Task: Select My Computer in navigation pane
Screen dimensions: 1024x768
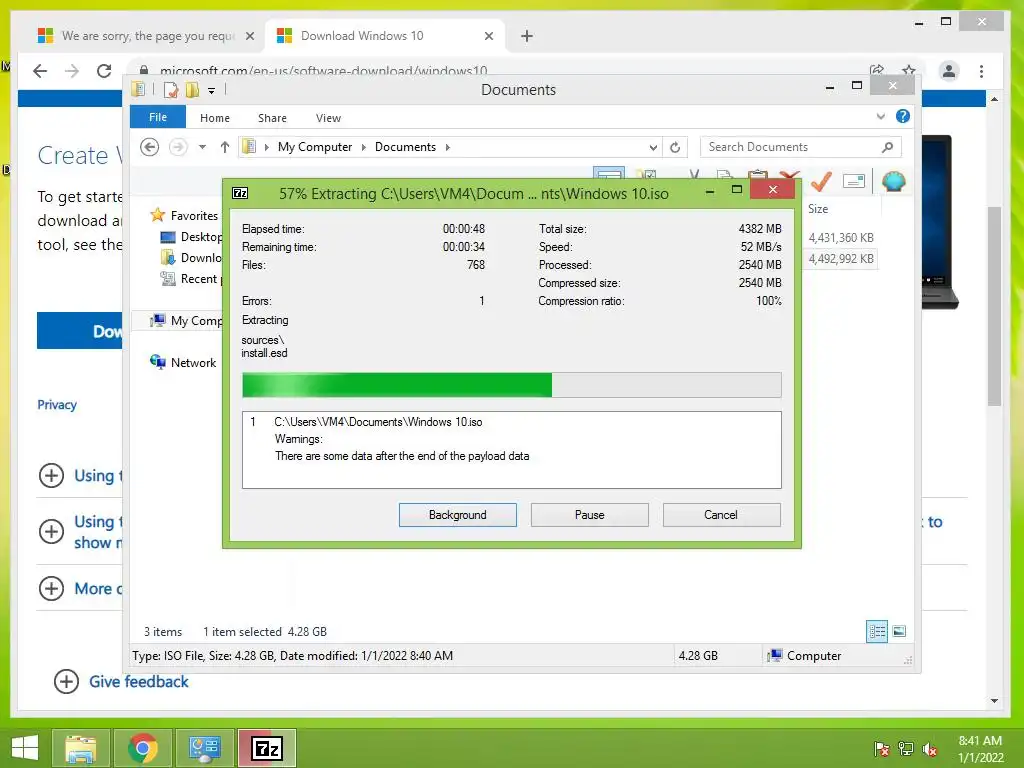Action: (x=186, y=321)
